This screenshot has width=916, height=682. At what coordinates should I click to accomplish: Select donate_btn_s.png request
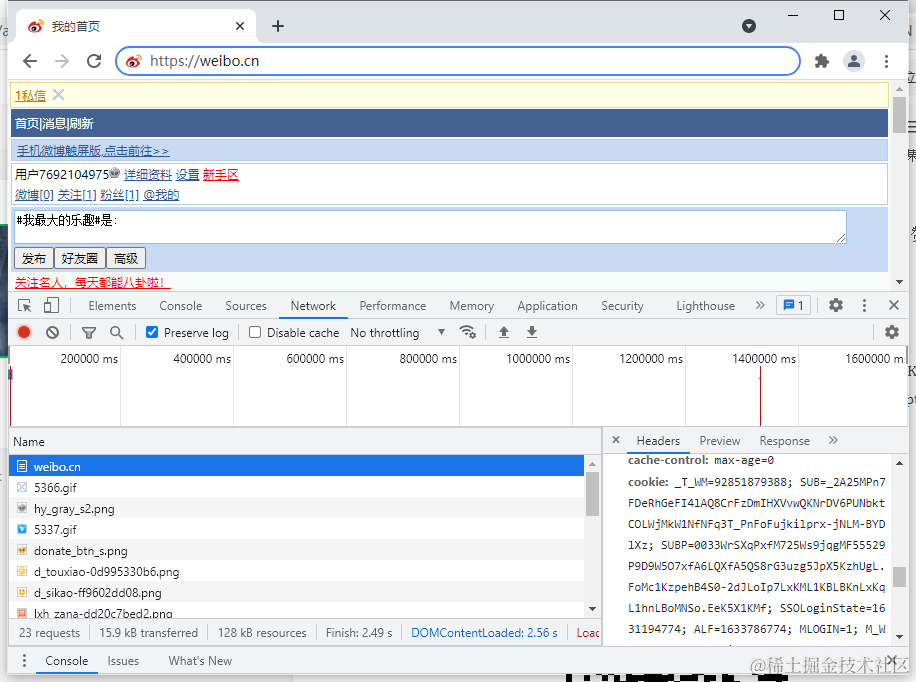click(297, 551)
